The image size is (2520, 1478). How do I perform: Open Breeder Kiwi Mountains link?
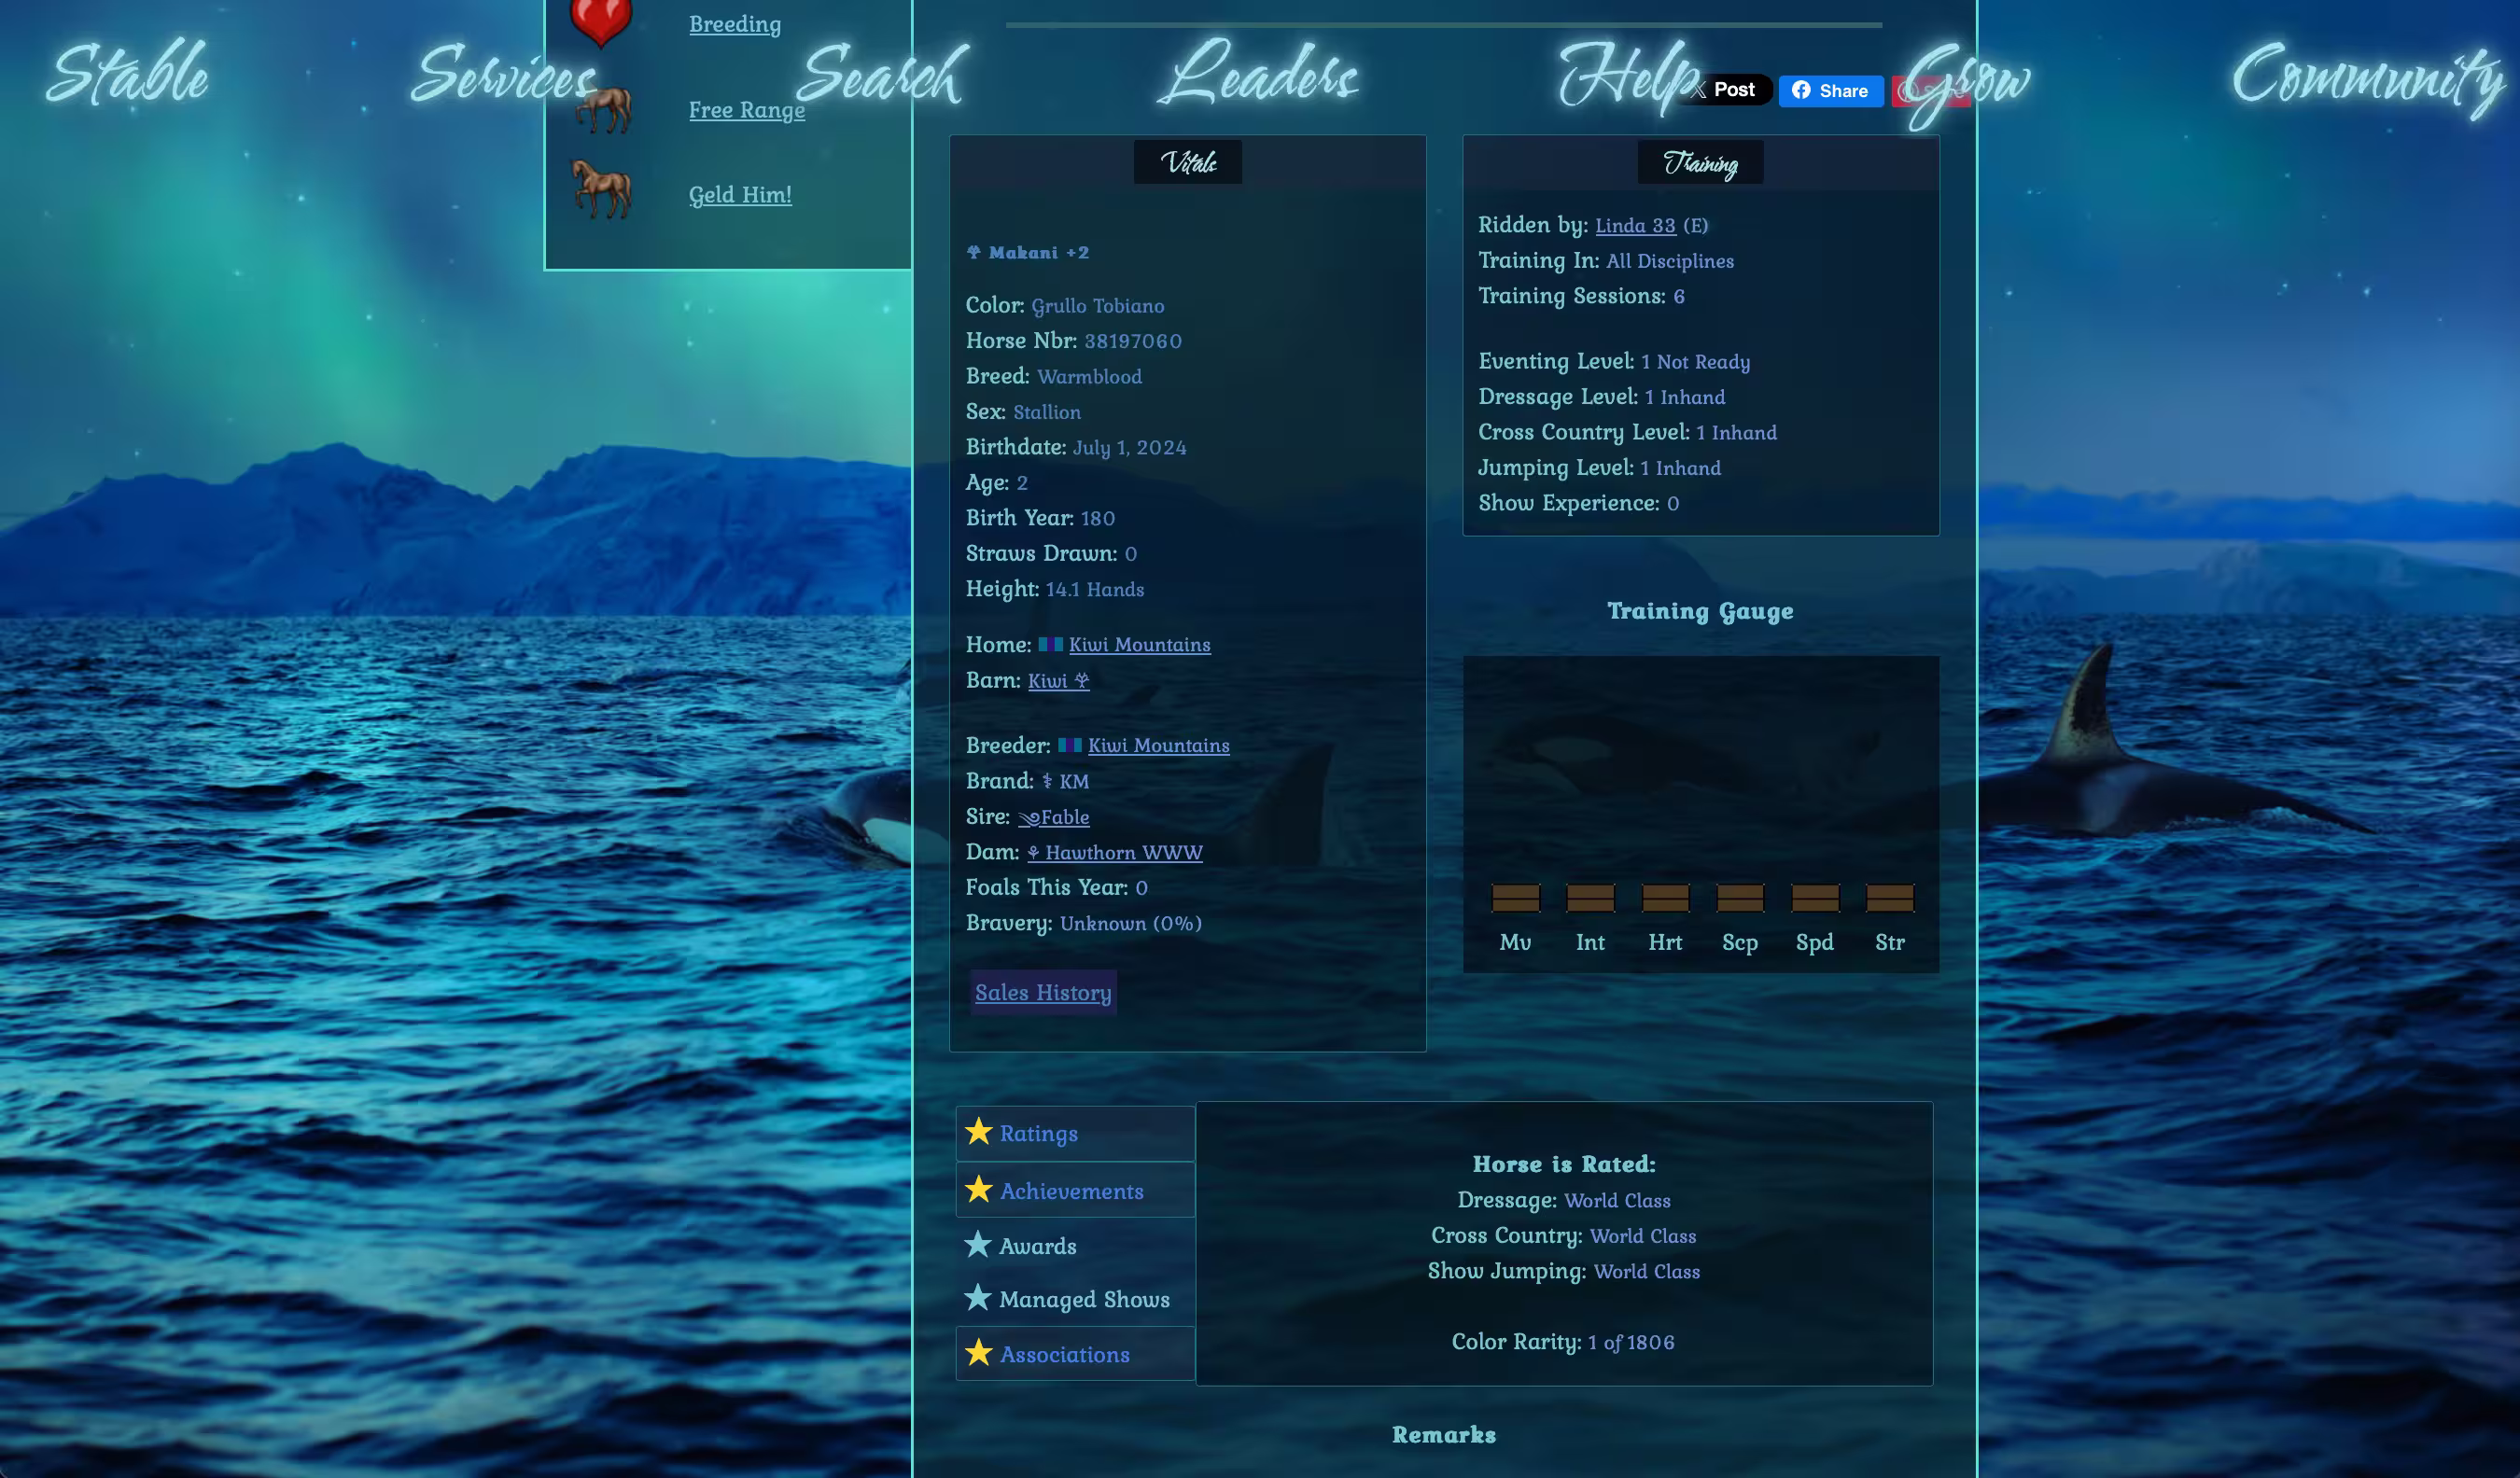coord(1158,746)
